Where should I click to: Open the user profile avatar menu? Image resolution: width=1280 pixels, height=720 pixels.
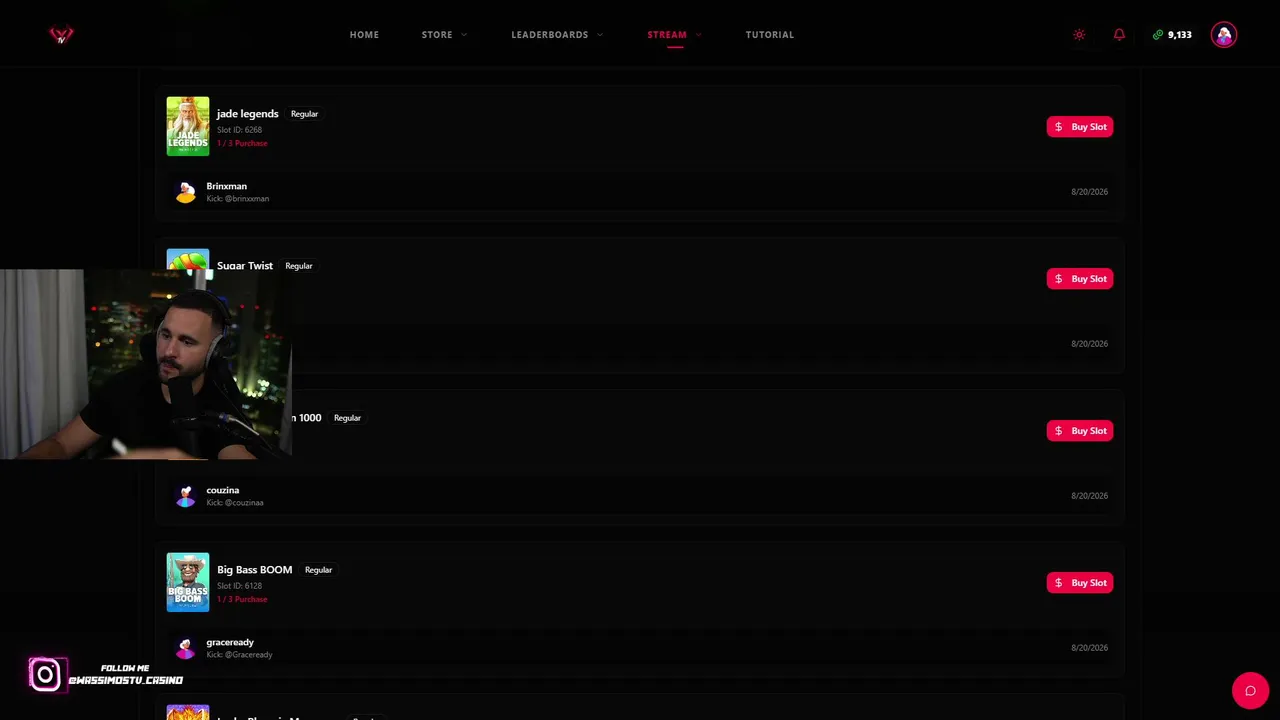pyautogui.click(x=1223, y=35)
